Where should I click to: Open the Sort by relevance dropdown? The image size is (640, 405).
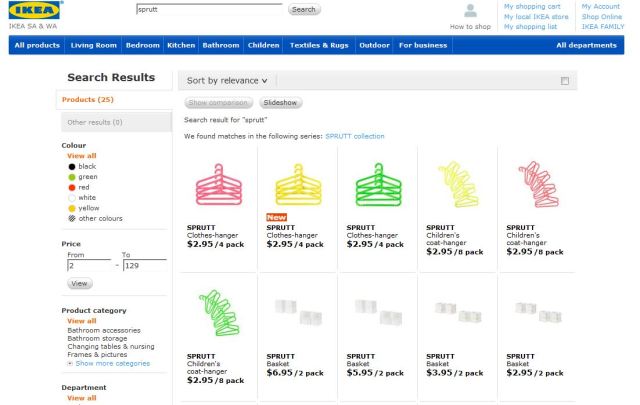(227, 80)
